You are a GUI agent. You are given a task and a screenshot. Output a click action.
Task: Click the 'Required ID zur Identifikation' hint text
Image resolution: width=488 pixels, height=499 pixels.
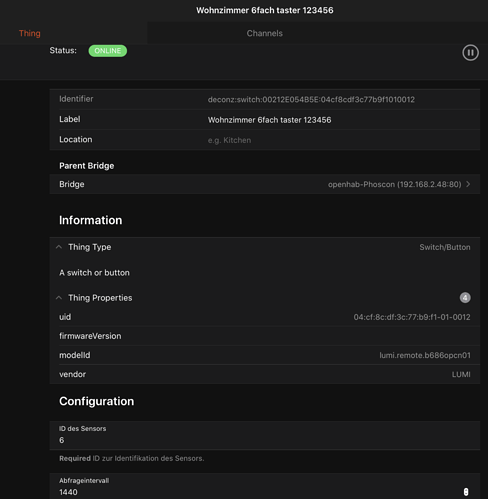132,458
